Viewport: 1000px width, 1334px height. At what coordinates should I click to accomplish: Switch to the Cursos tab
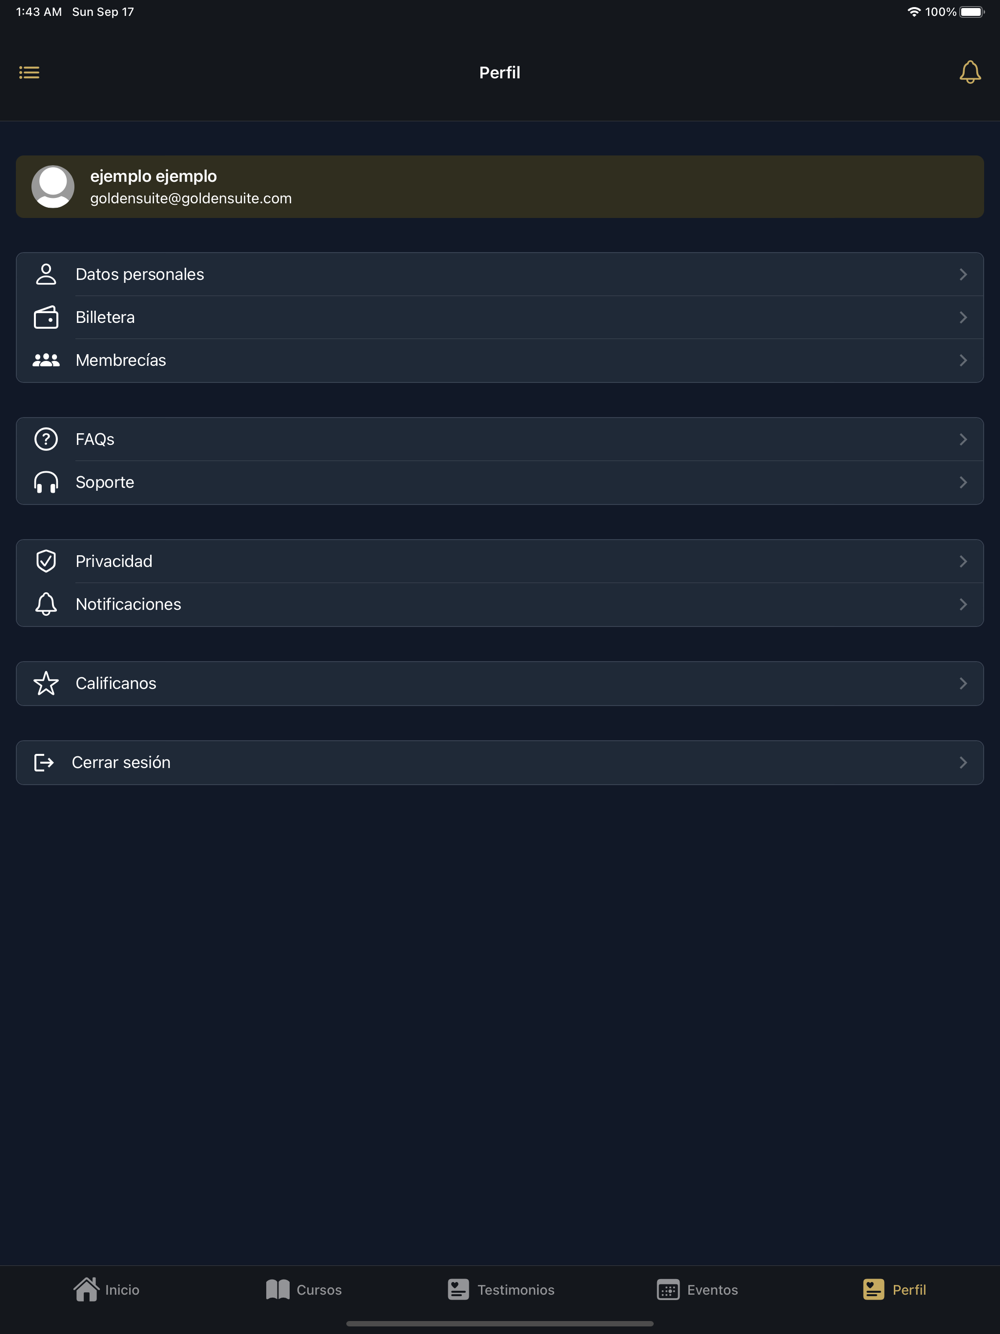303,1289
